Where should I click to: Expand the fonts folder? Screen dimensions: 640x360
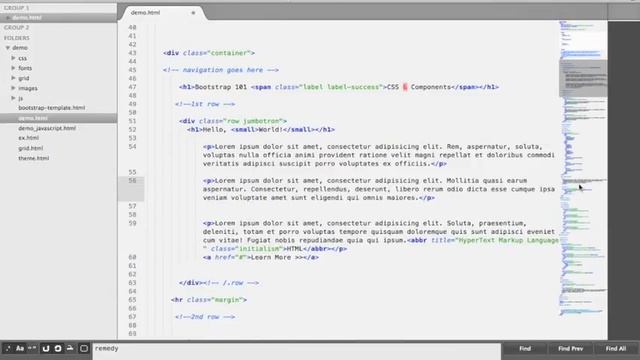pos(13,68)
